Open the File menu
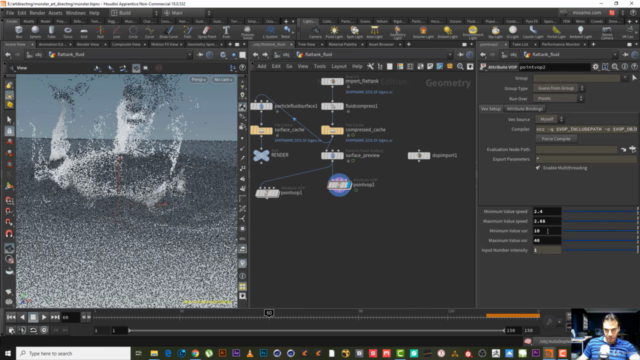 (10, 13)
